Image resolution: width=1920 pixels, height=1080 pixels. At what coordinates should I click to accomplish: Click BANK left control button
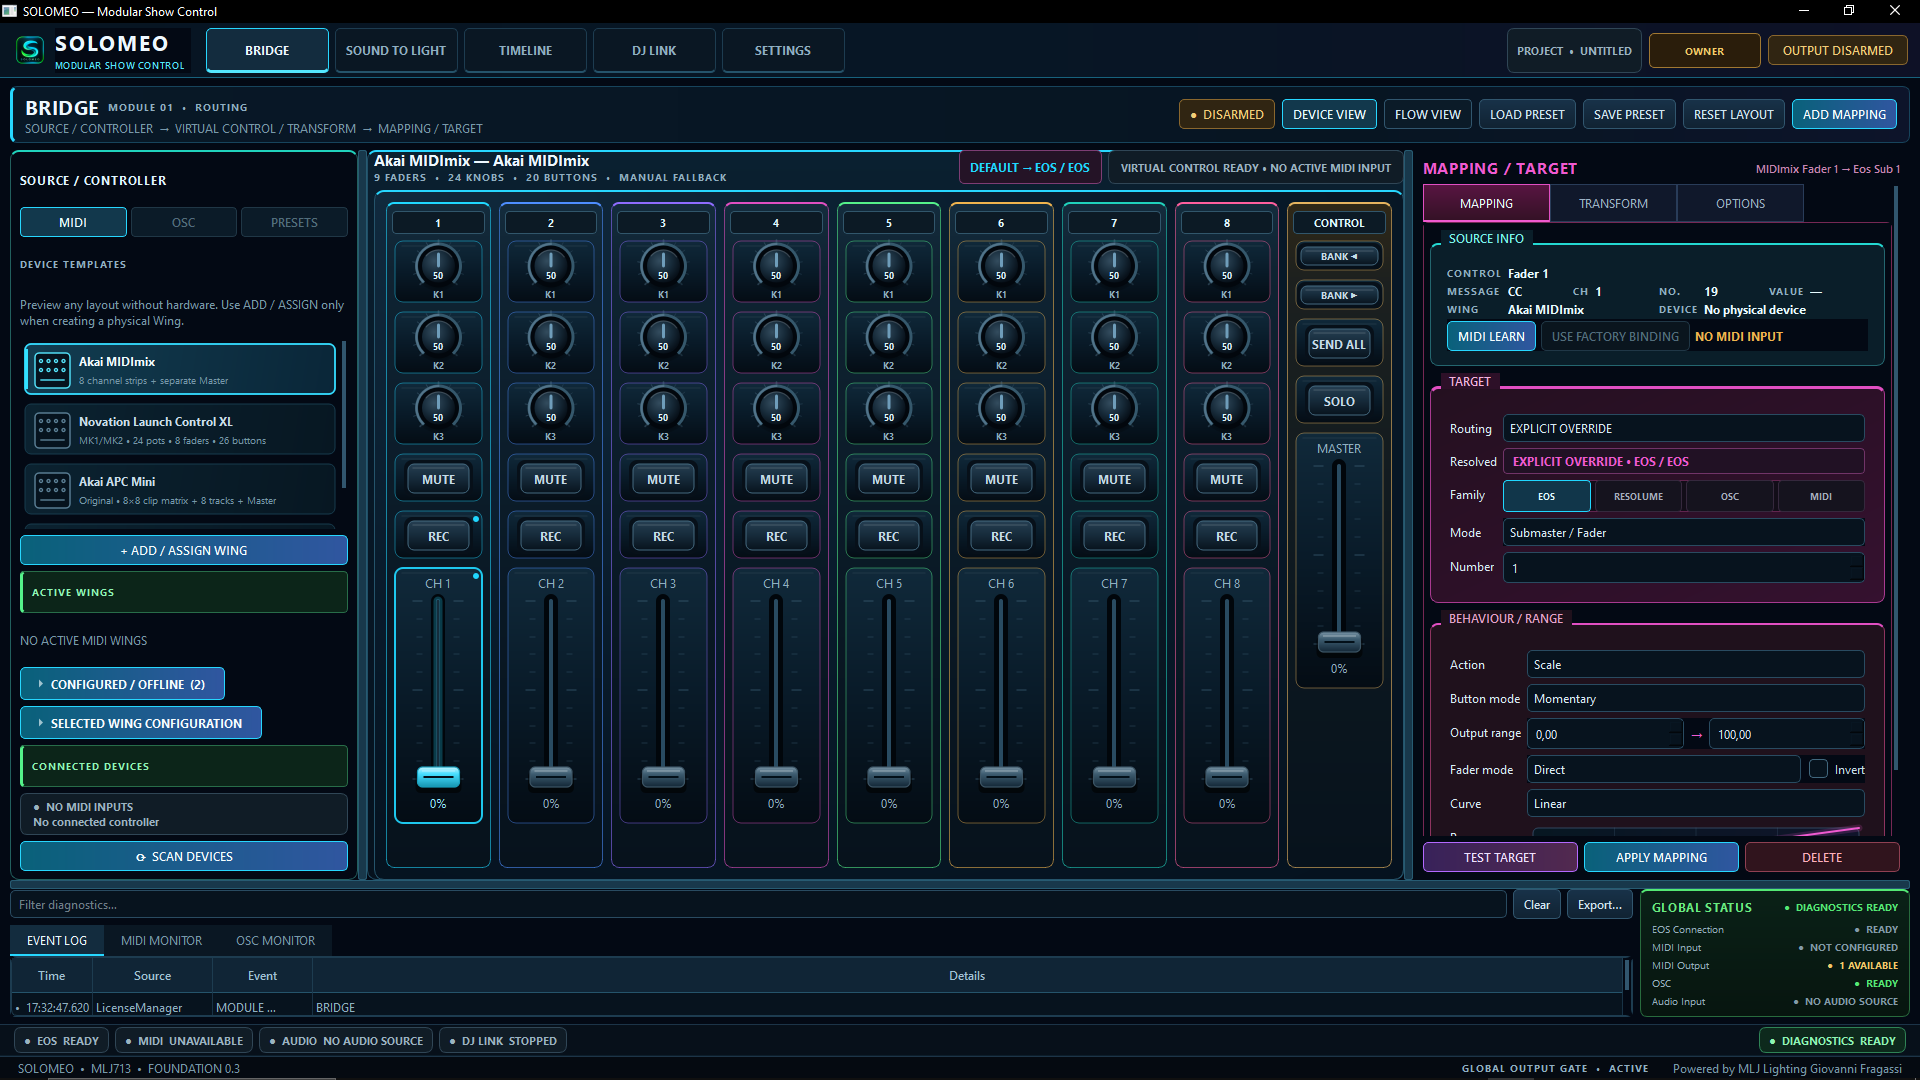click(1339, 257)
